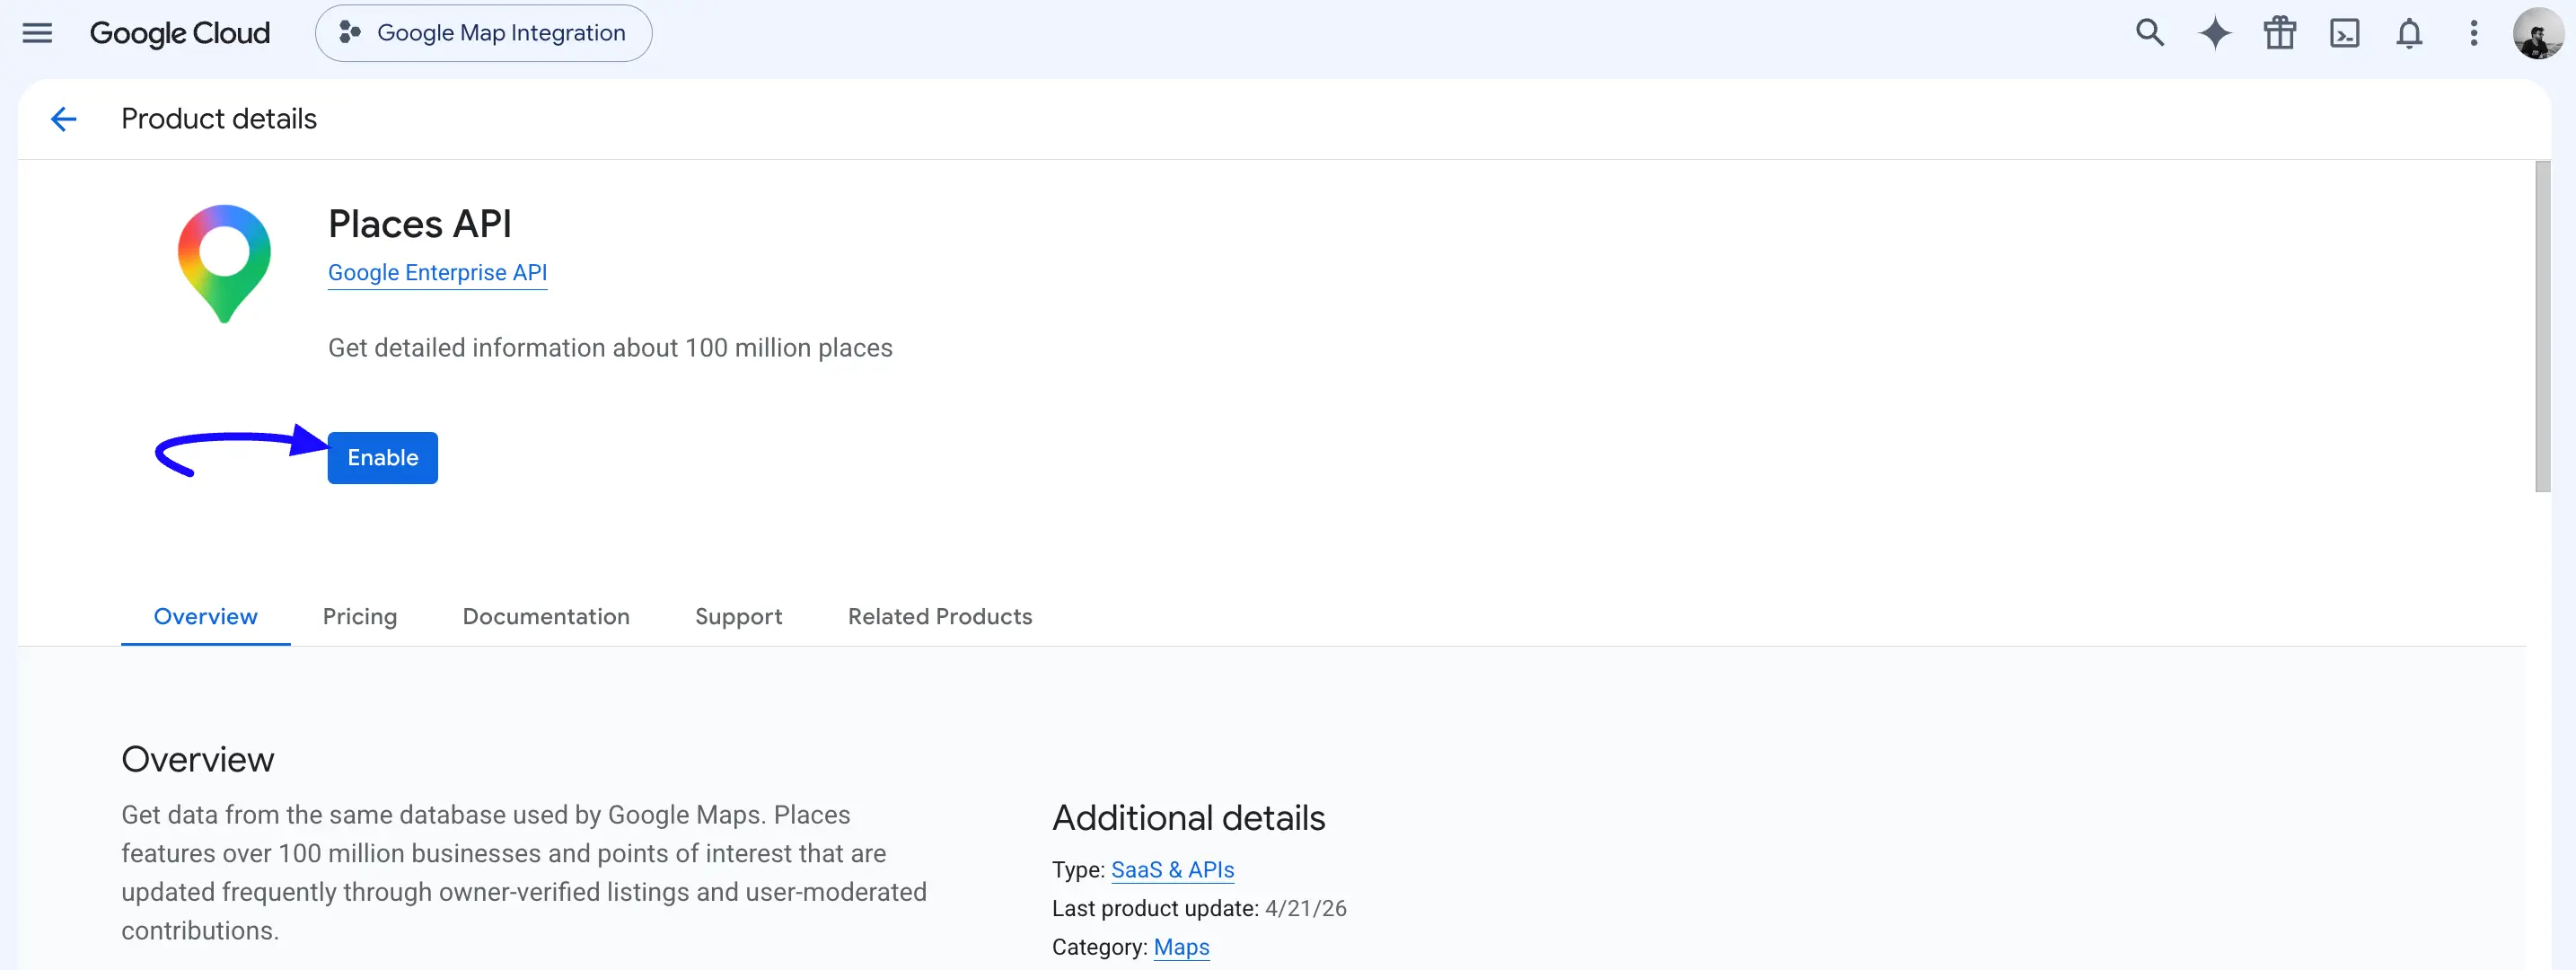Switch to the Overview tab
This screenshot has width=2576, height=970.
(205, 616)
